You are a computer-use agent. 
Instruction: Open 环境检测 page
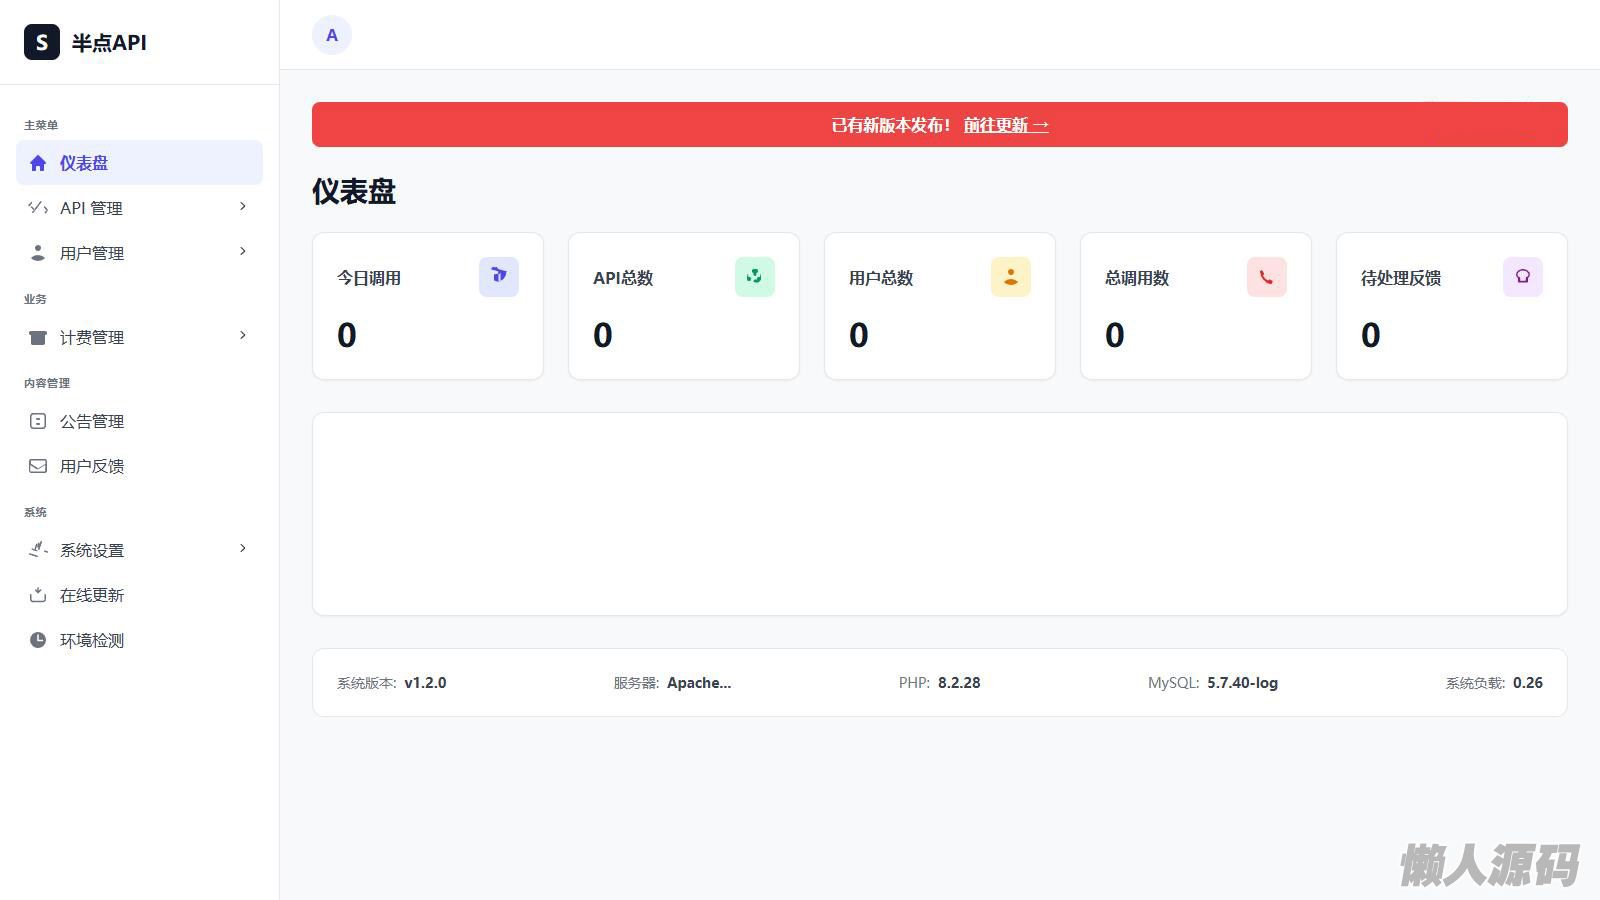click(x=139, y=640)
